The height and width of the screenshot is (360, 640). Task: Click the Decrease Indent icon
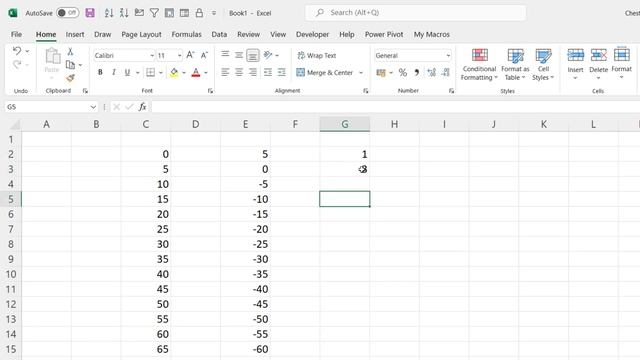pos(268,72)
